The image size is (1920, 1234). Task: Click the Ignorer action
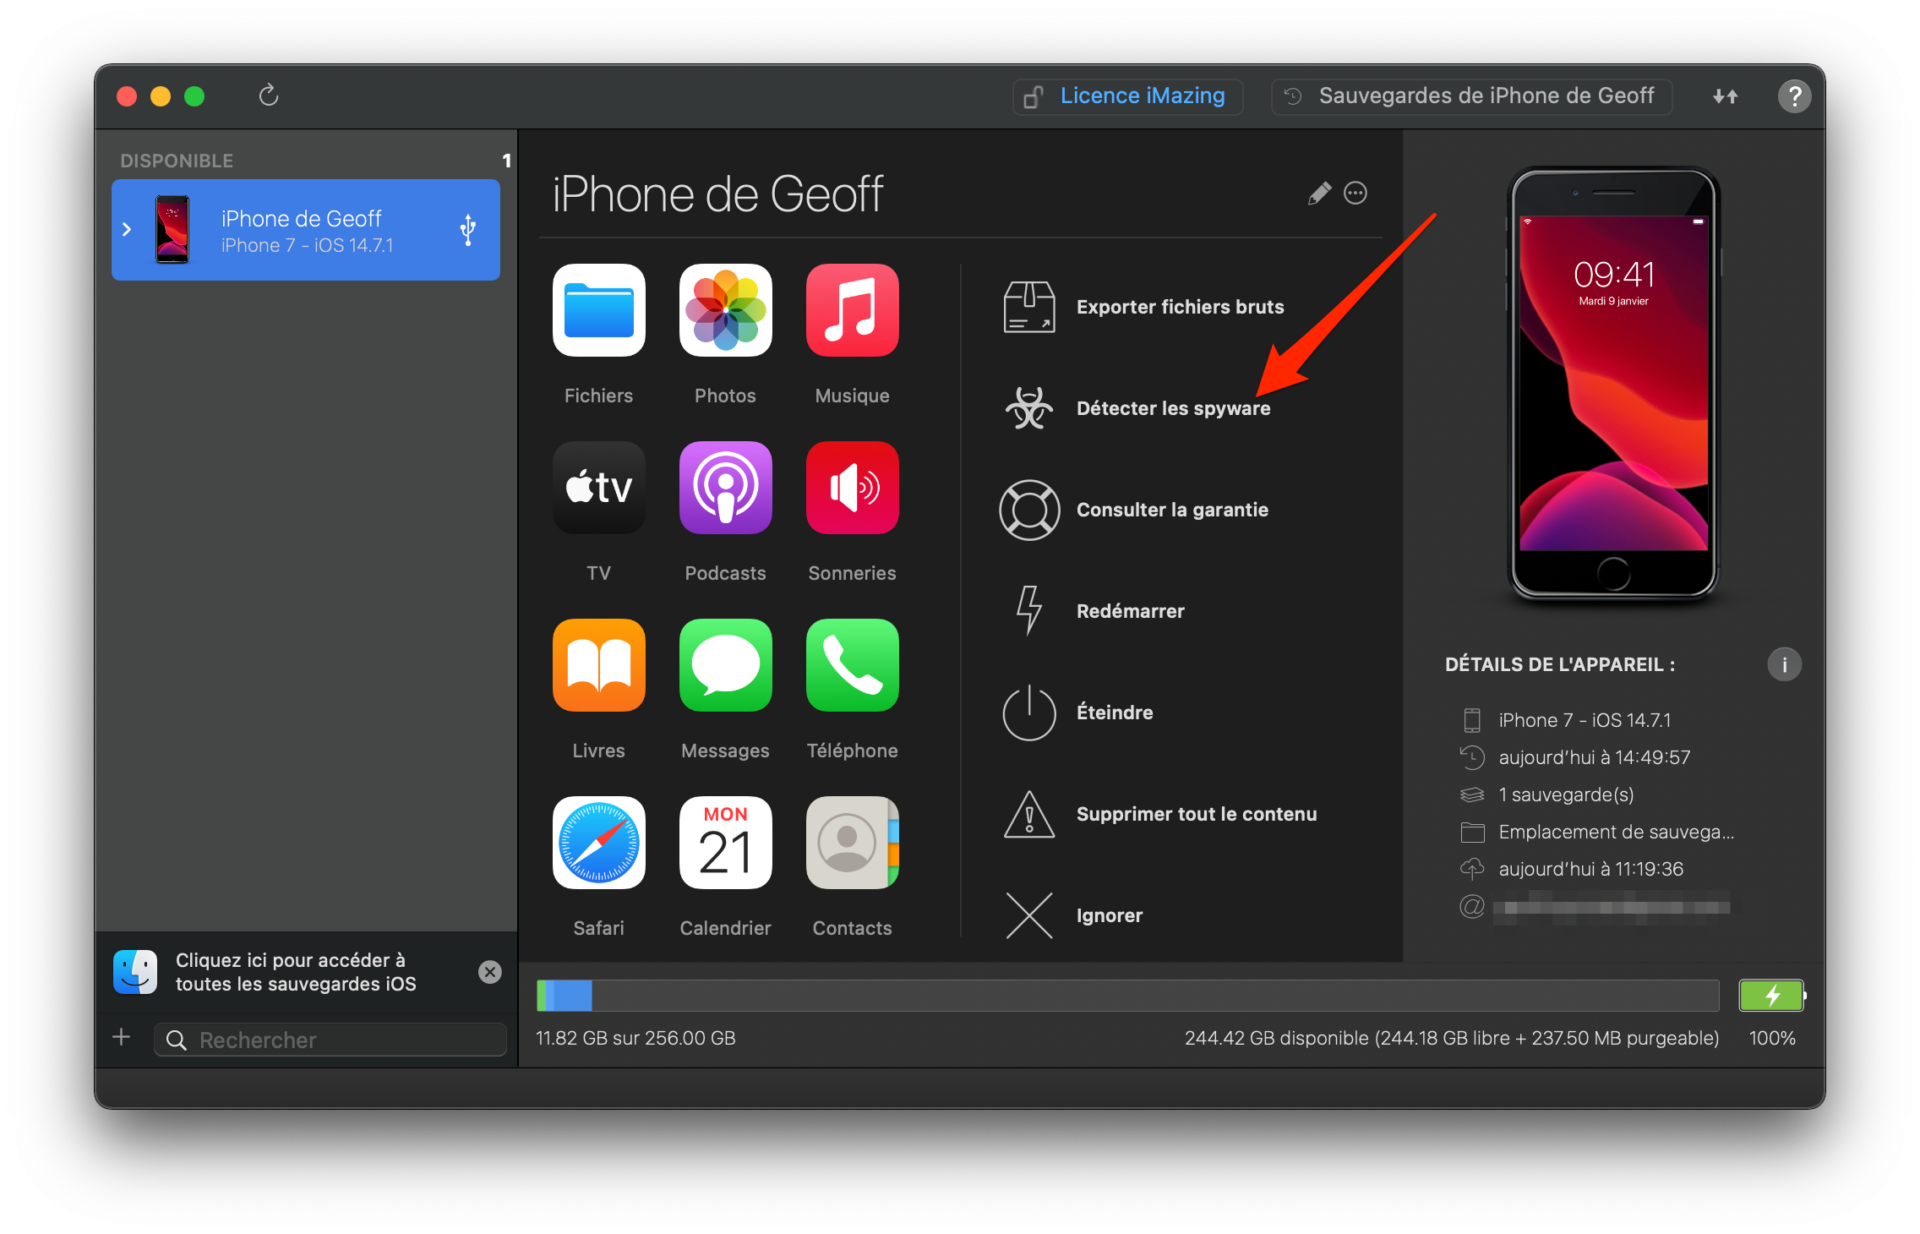[1073, 915]
